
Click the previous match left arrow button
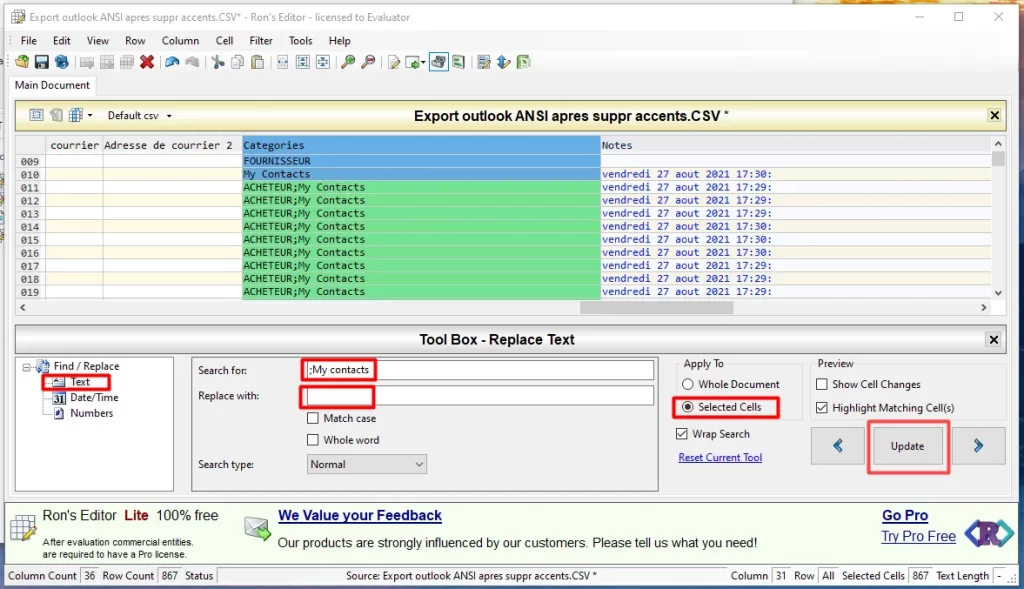(x=838, y=446)
